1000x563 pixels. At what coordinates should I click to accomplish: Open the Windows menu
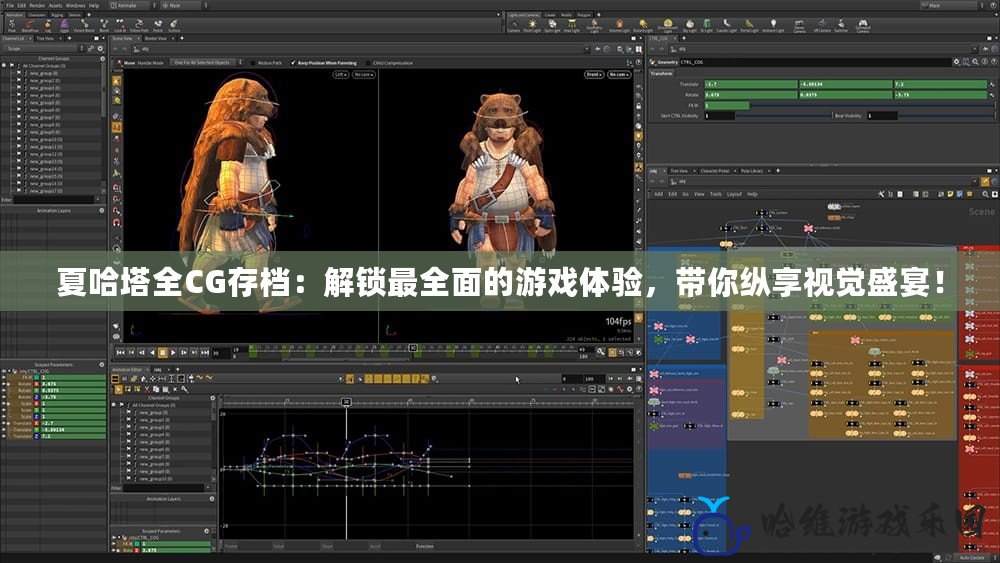75,5
